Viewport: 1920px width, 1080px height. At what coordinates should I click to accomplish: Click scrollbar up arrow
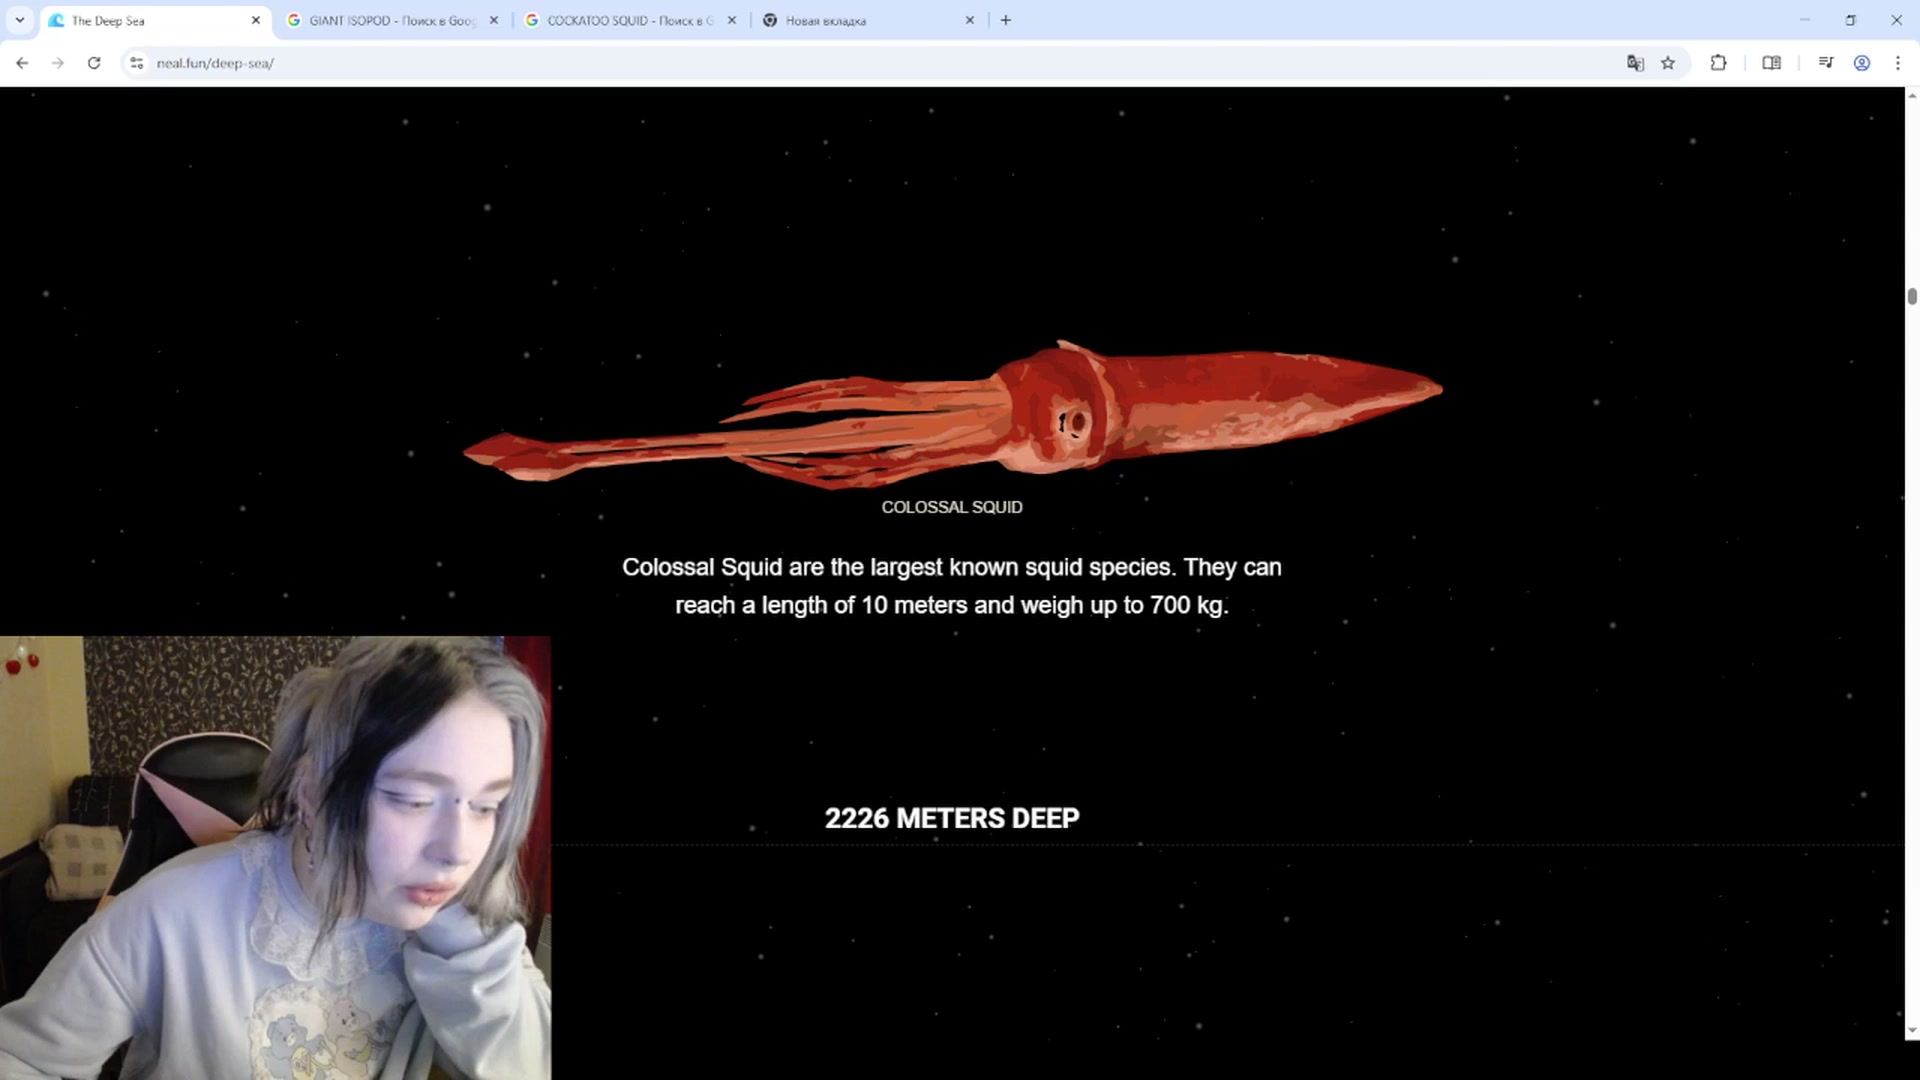[x=1912, y=95]
